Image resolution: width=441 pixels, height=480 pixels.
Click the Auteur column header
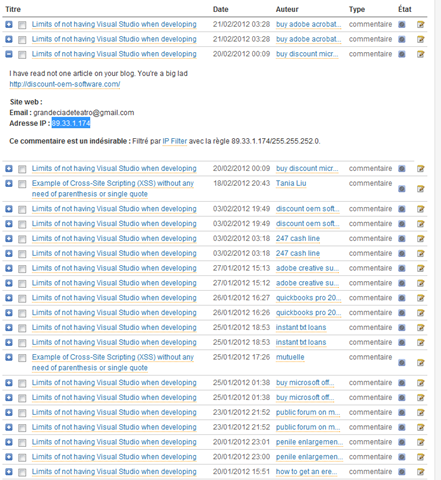click(287, 9)
